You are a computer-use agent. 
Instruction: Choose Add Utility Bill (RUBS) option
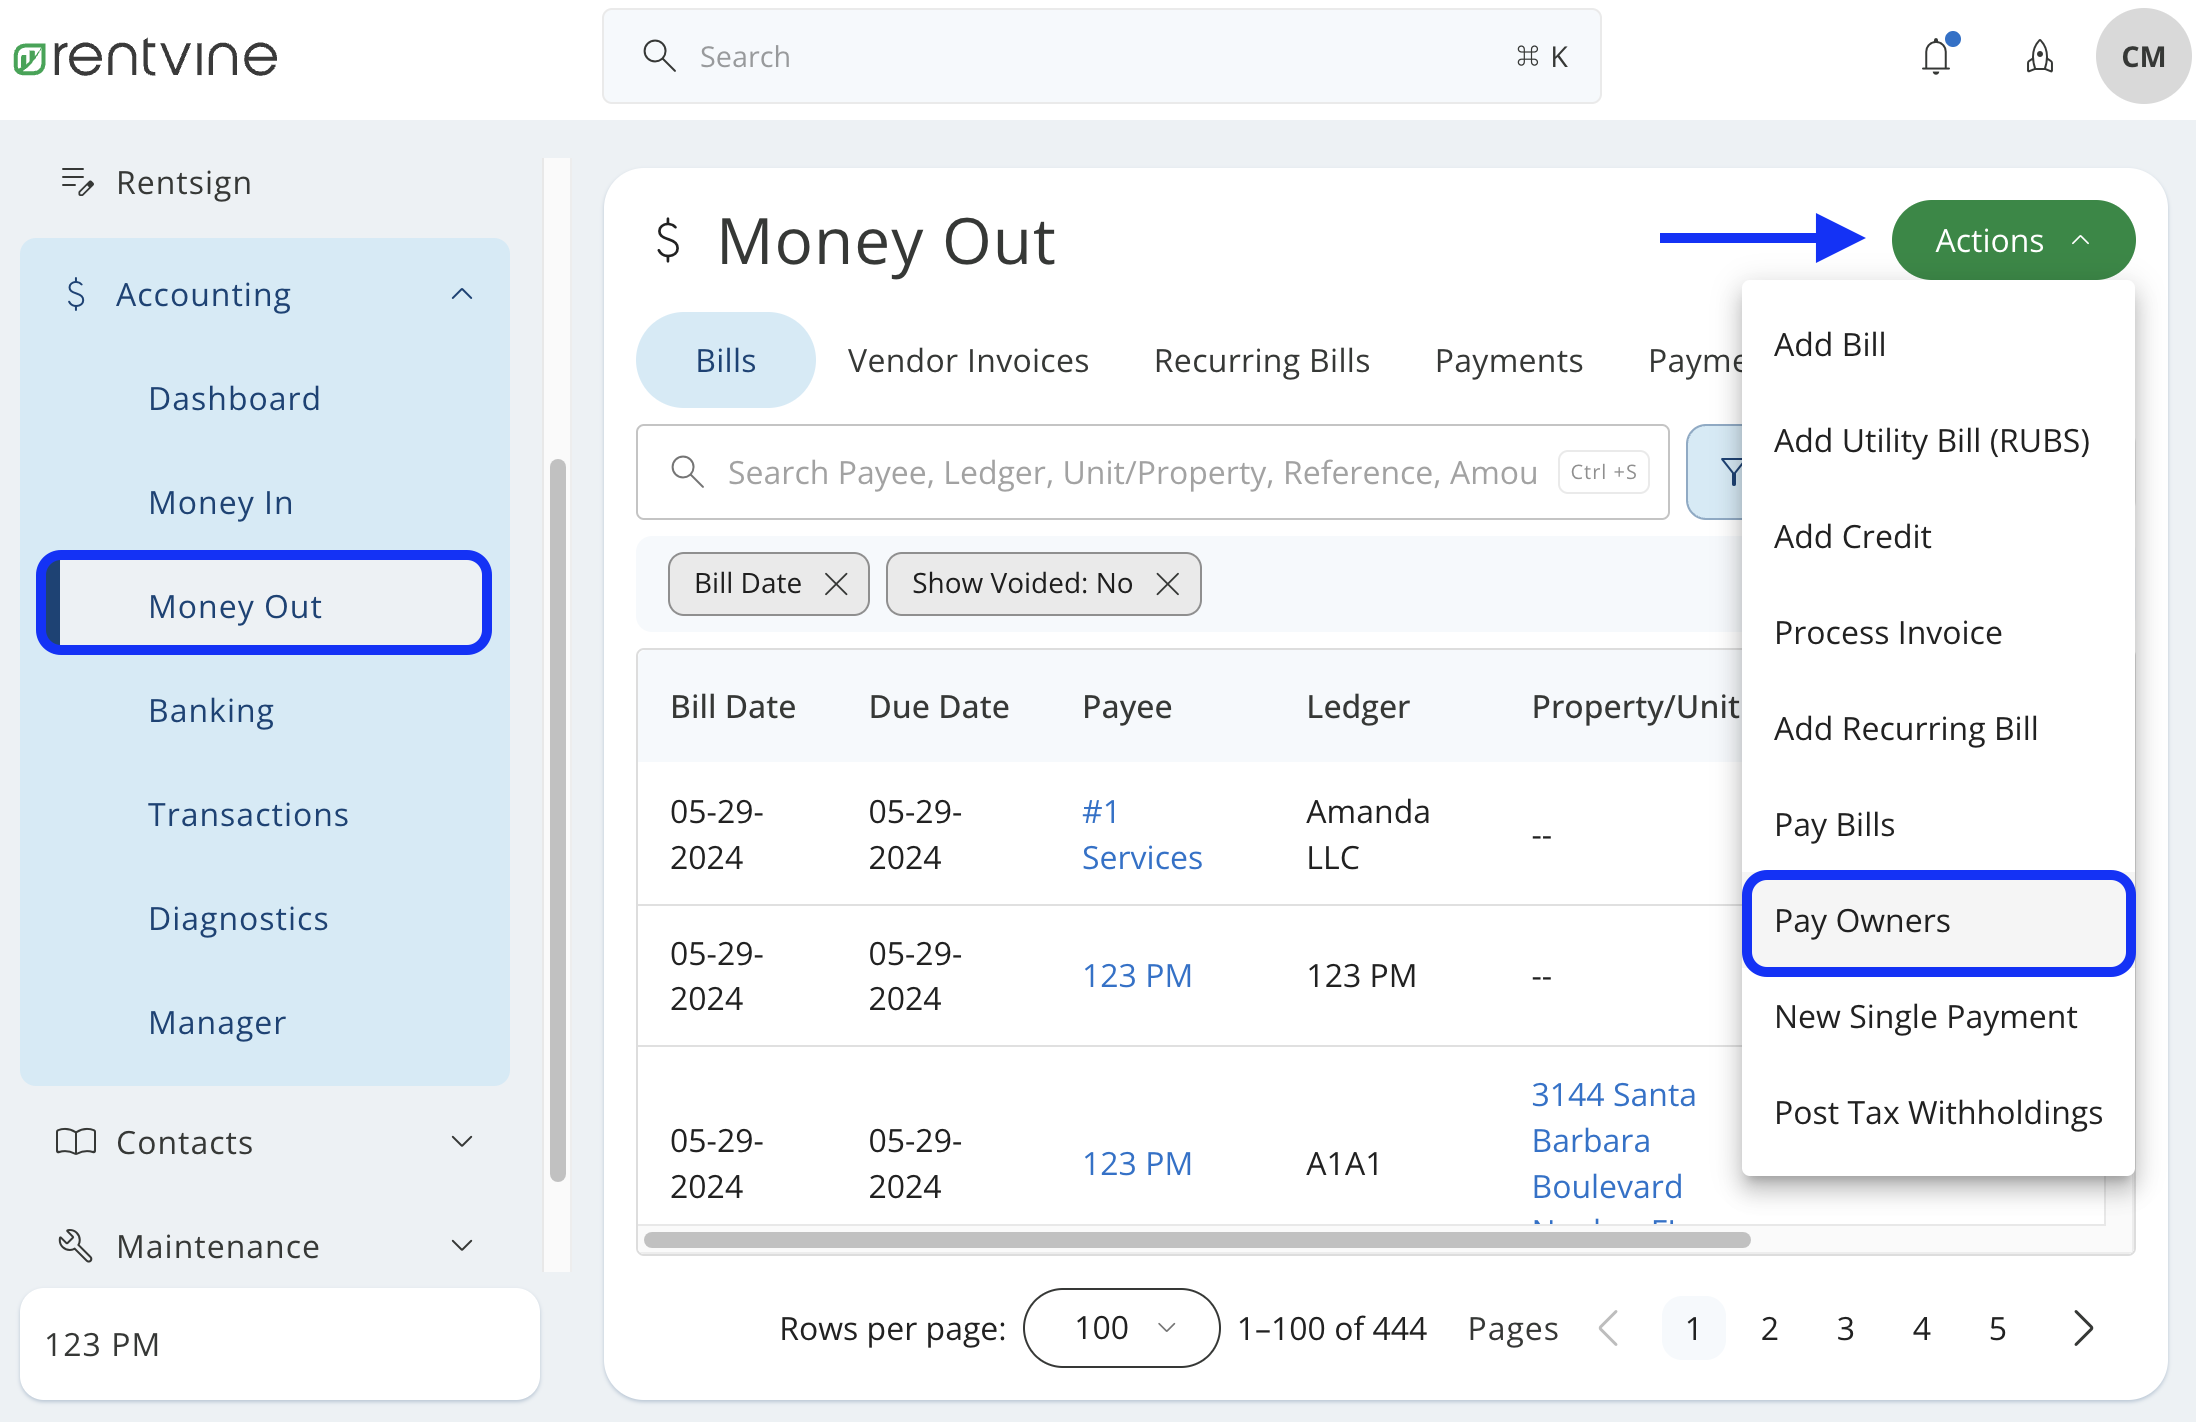pos(1931,441)
